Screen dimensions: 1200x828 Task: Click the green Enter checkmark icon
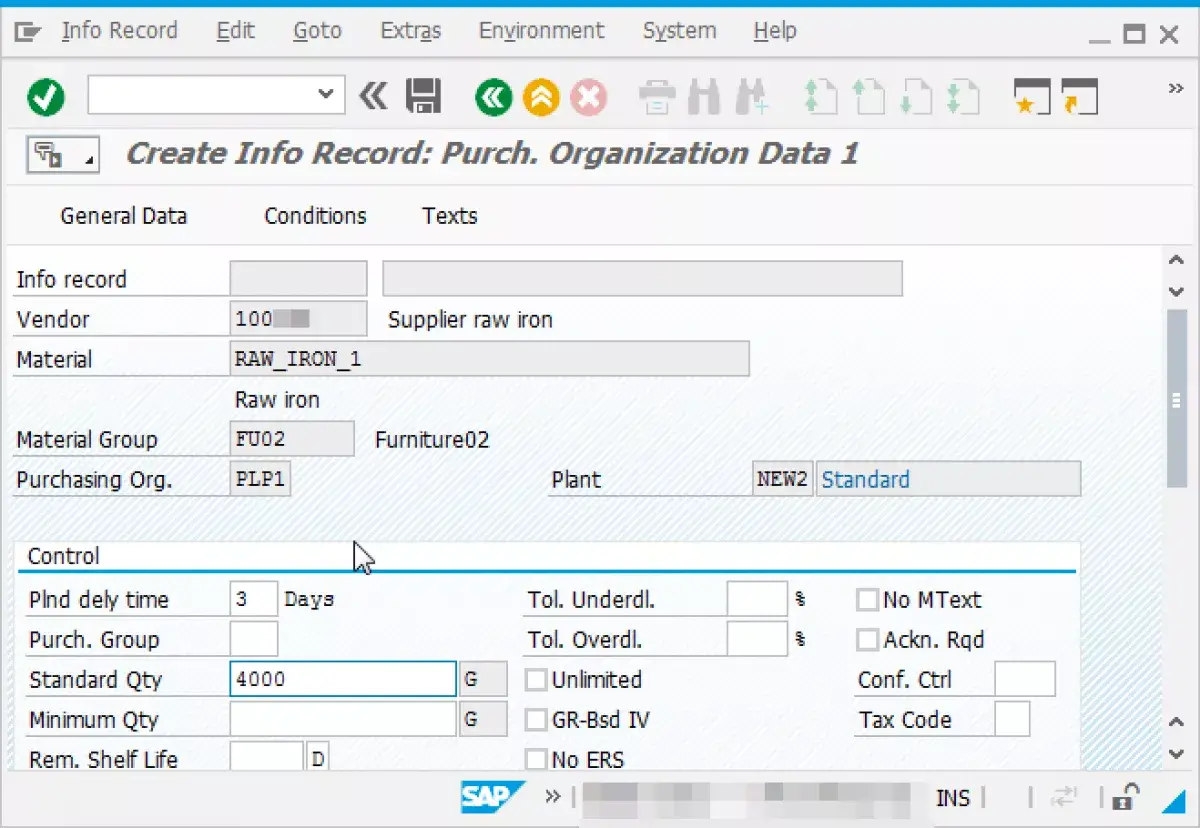46,96
